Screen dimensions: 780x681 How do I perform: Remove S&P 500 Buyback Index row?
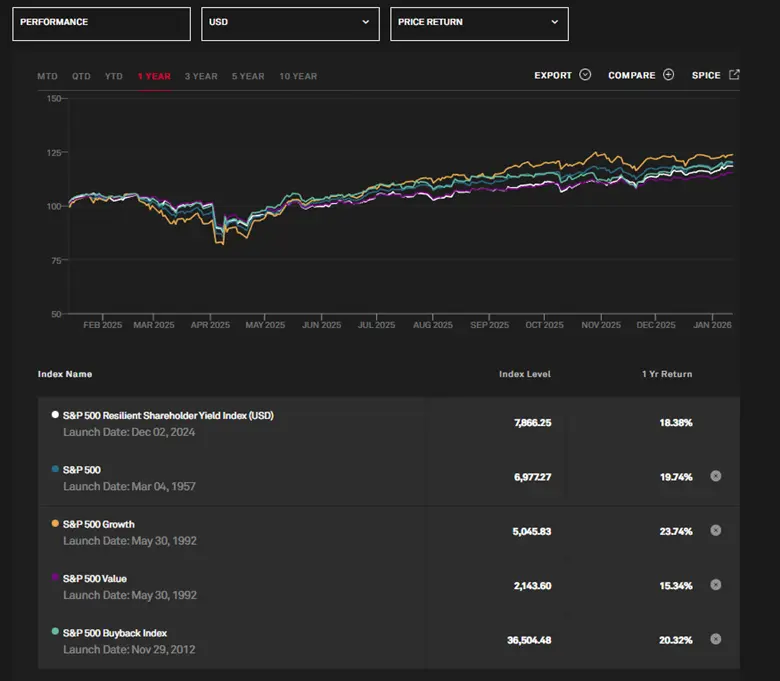click(x=715, y=639)
